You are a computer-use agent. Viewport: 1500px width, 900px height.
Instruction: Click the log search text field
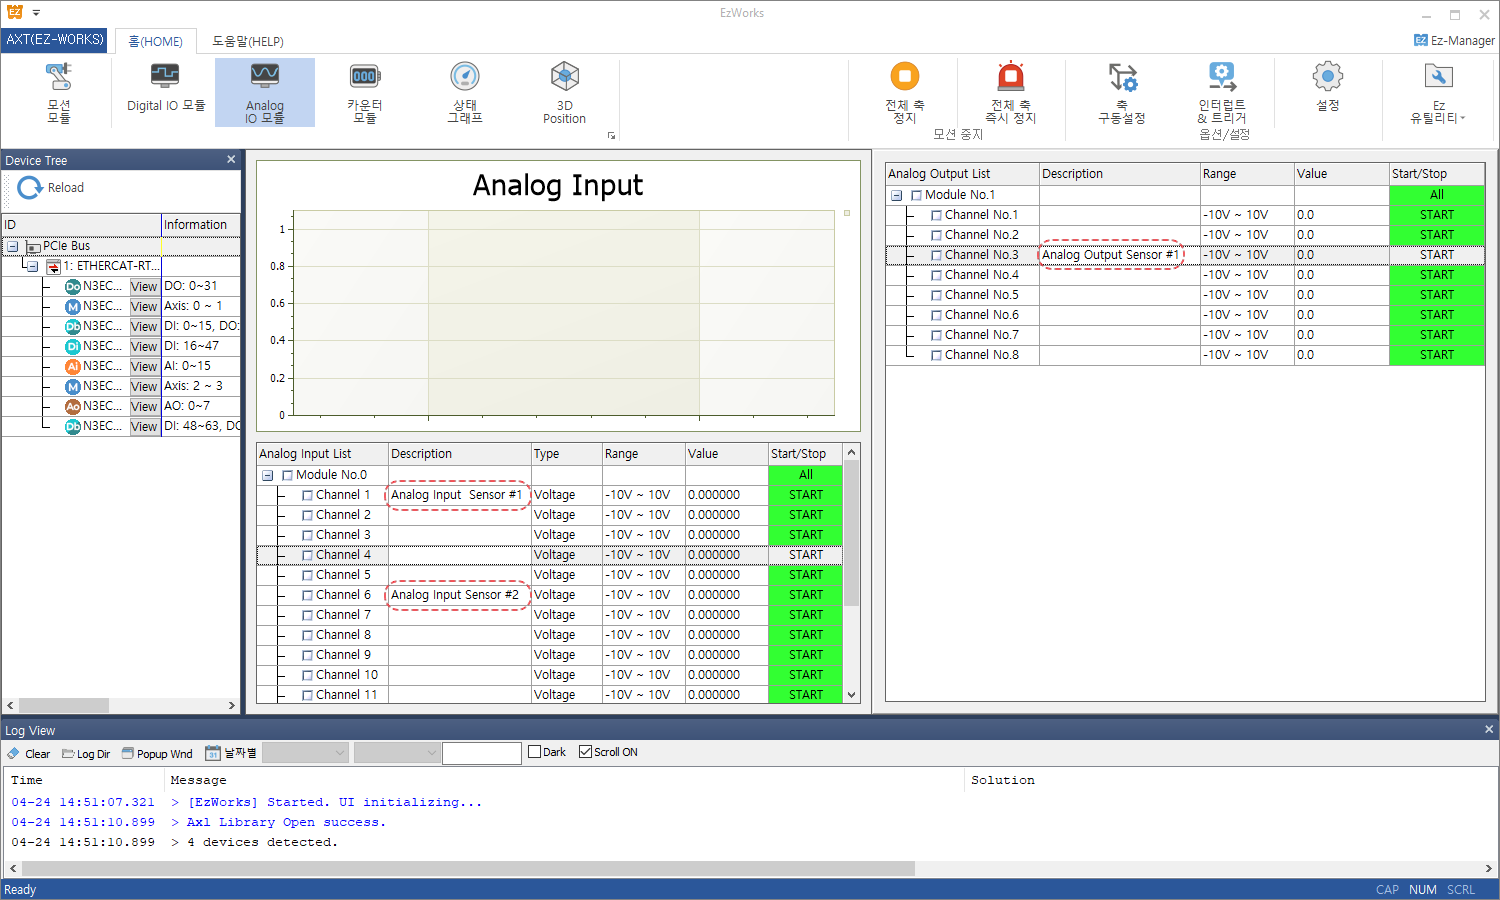[482, 753]
